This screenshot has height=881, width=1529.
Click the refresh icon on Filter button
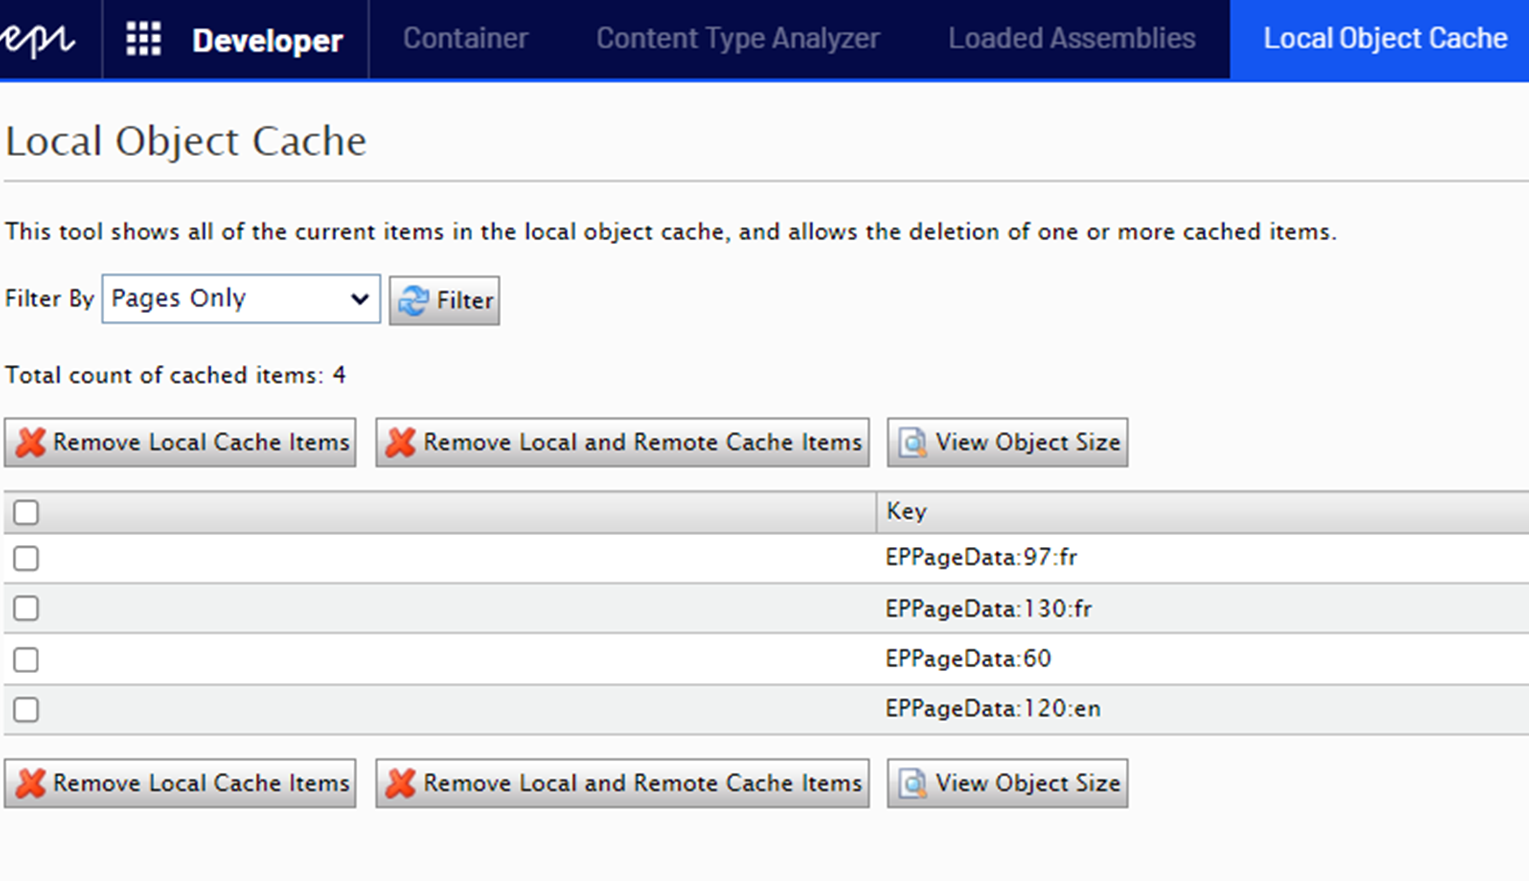pyautogui.click(x=413, y=300)
